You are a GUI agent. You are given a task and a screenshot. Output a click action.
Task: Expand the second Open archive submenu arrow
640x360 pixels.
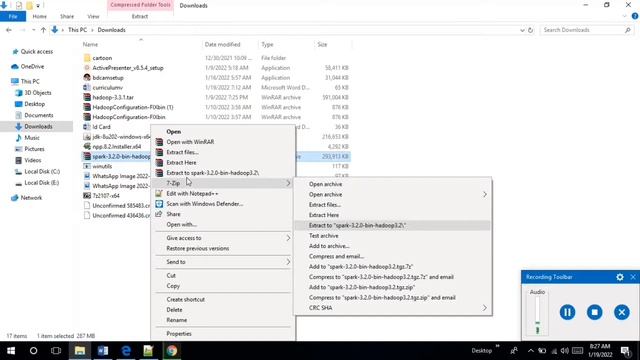pyautogui.click(x=484, y=195)
